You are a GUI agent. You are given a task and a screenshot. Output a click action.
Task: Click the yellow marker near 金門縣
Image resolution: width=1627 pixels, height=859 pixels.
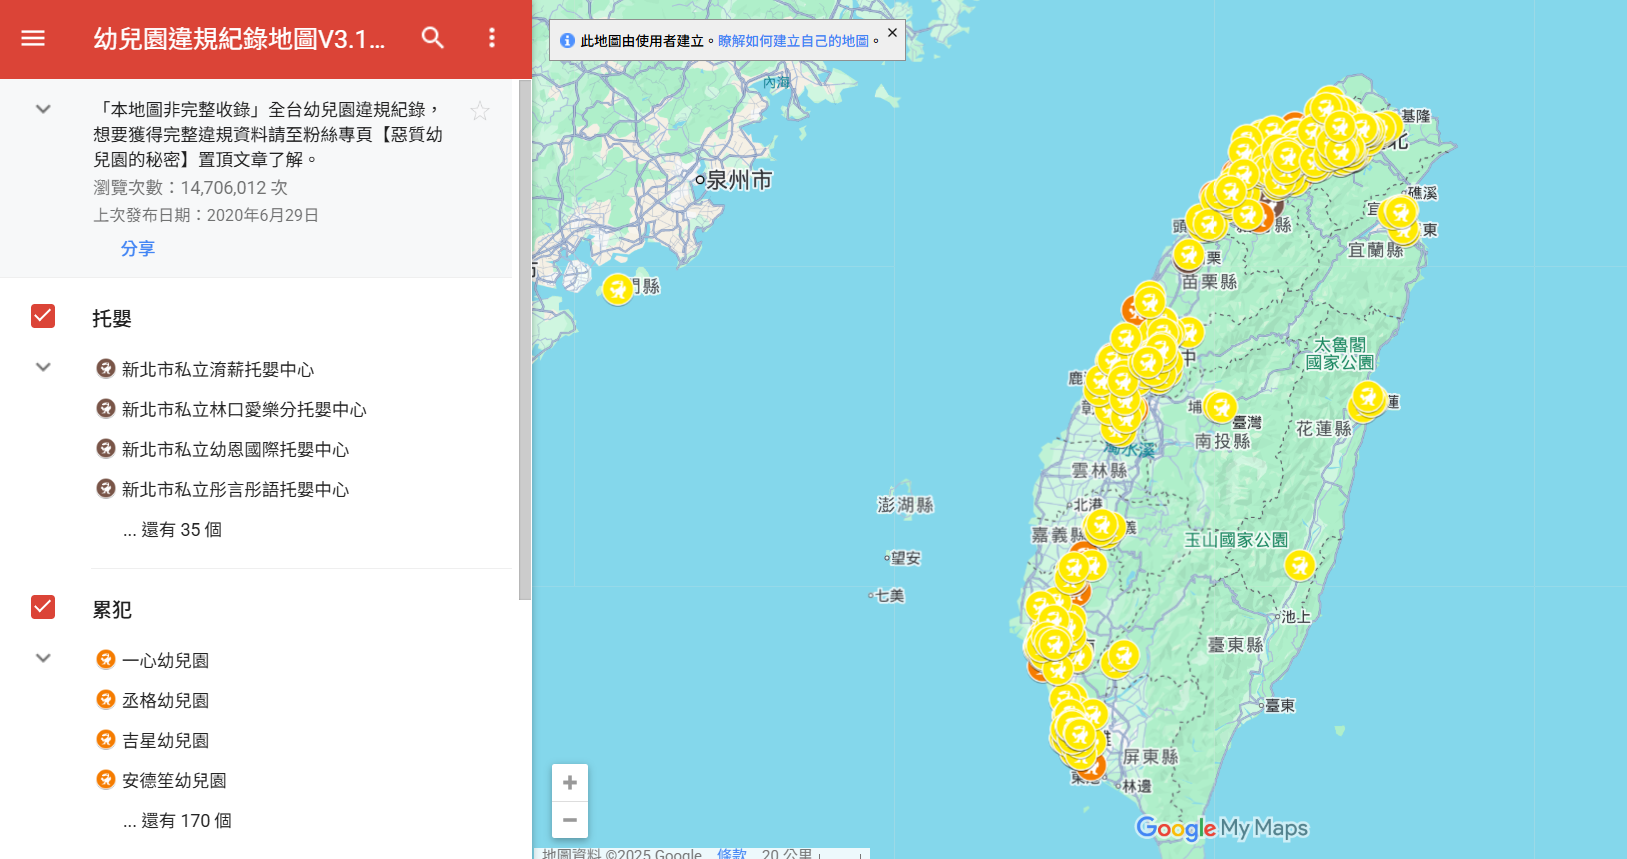[618, 289]
